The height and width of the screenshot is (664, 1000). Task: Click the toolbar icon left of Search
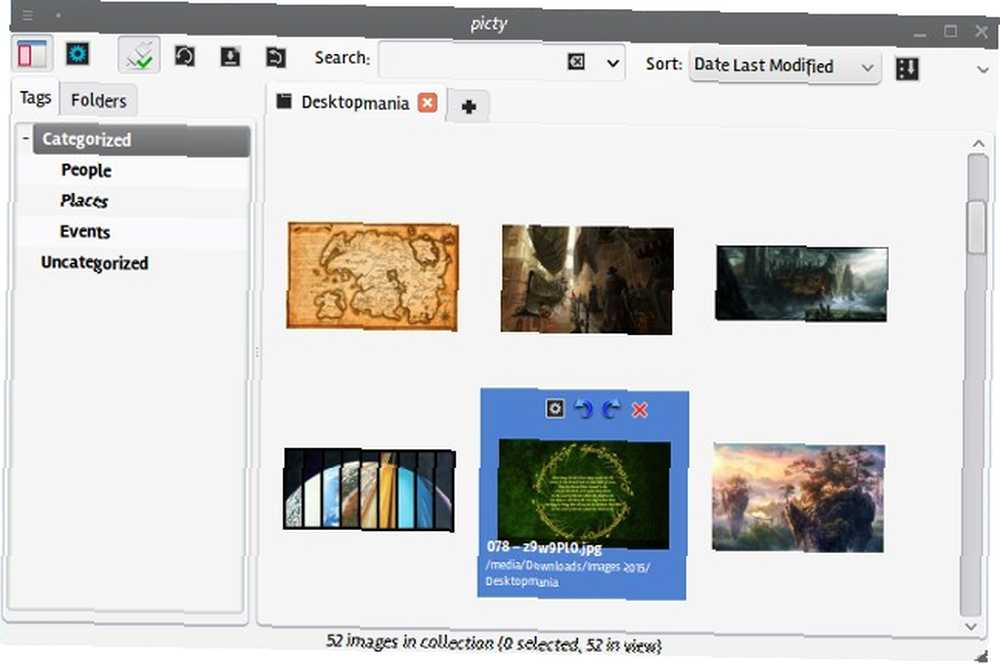click(276, 57)
